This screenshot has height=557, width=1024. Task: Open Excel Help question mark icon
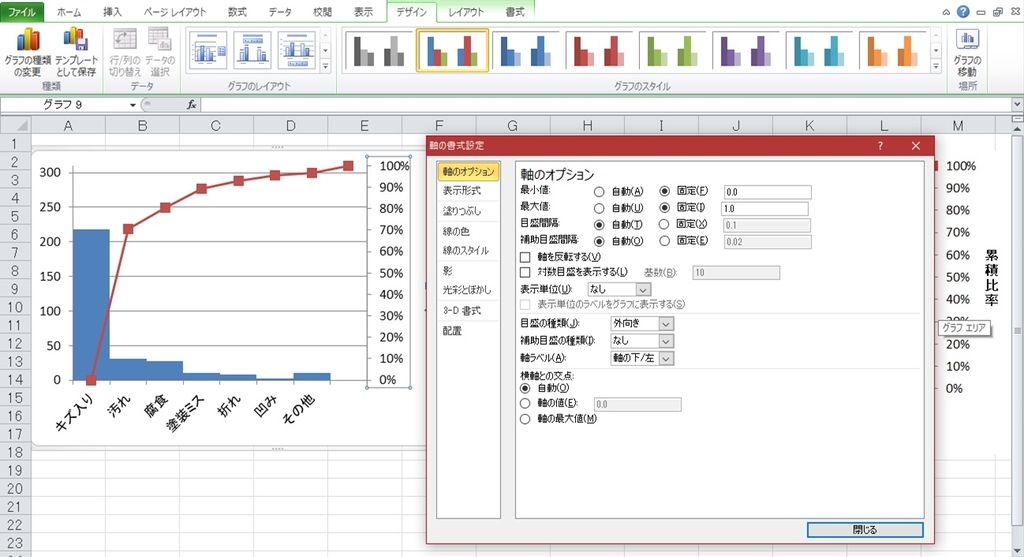click(963, 11)
